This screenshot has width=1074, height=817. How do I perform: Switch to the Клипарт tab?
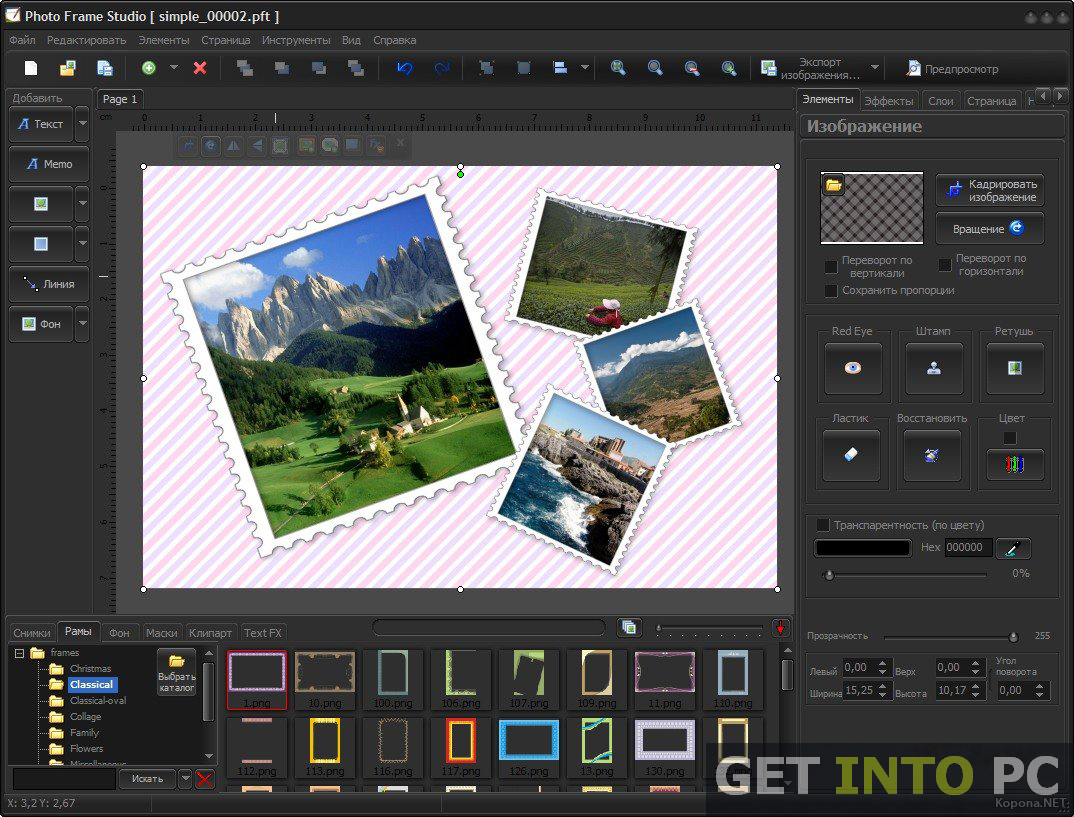(210, 633)
